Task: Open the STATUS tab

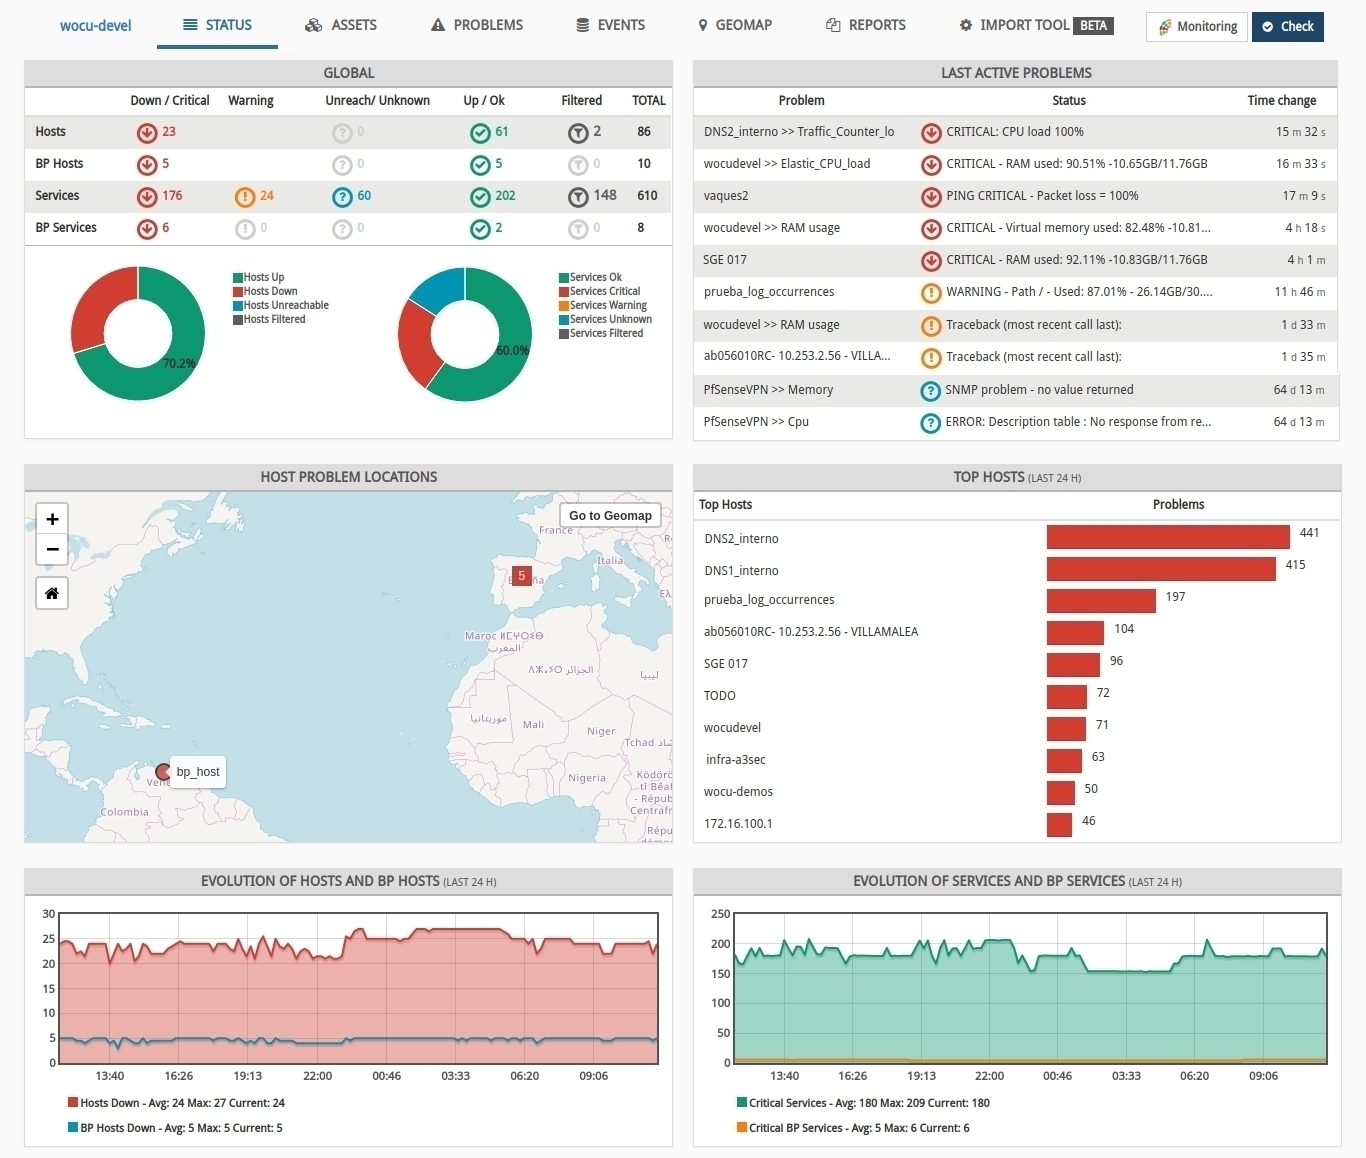Action: coord(217,25)
